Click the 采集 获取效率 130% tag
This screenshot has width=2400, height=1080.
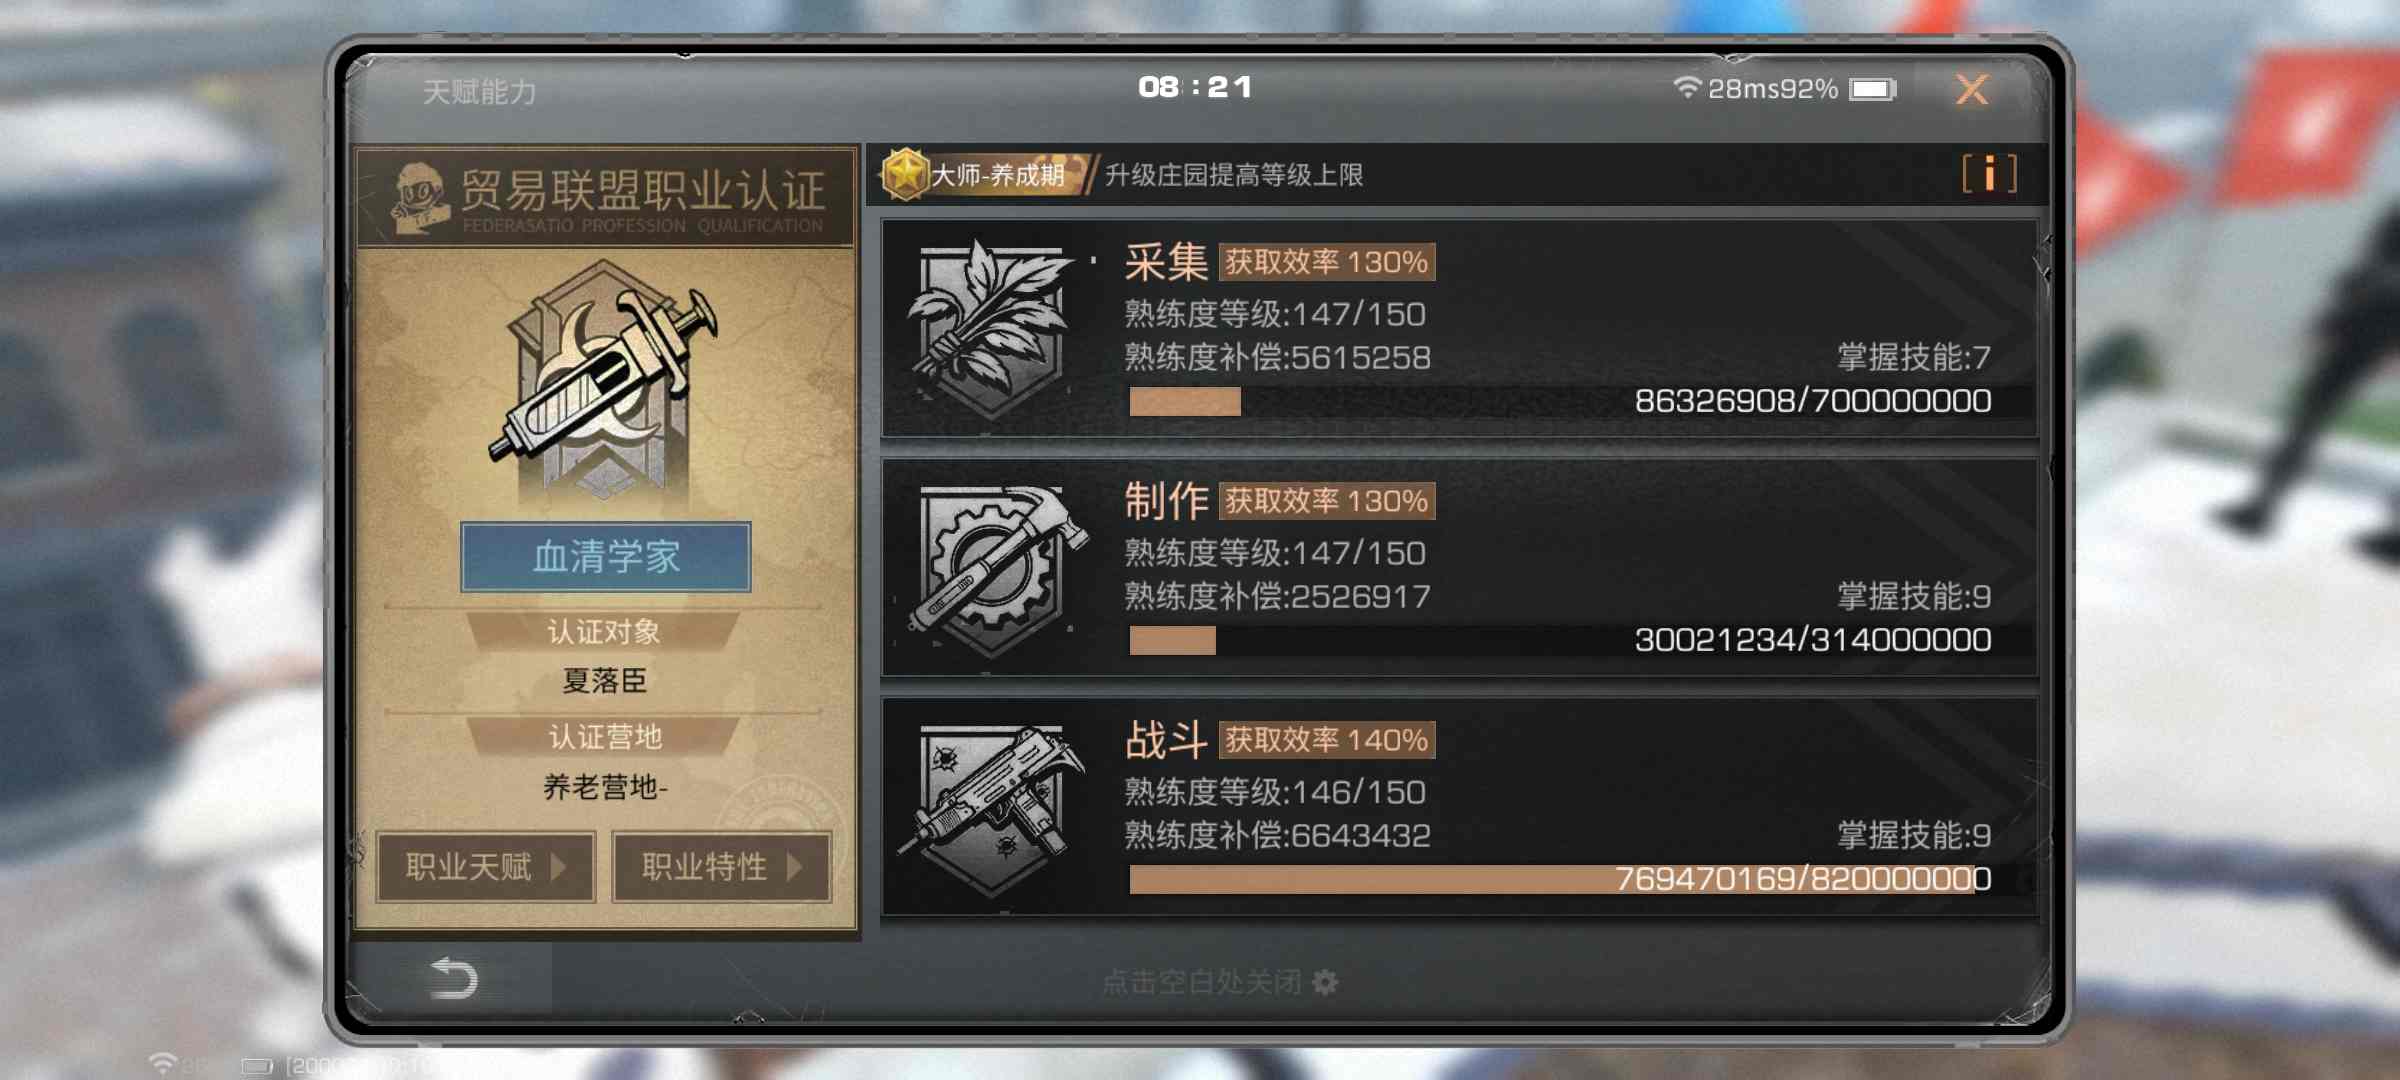click(1327, 262)
